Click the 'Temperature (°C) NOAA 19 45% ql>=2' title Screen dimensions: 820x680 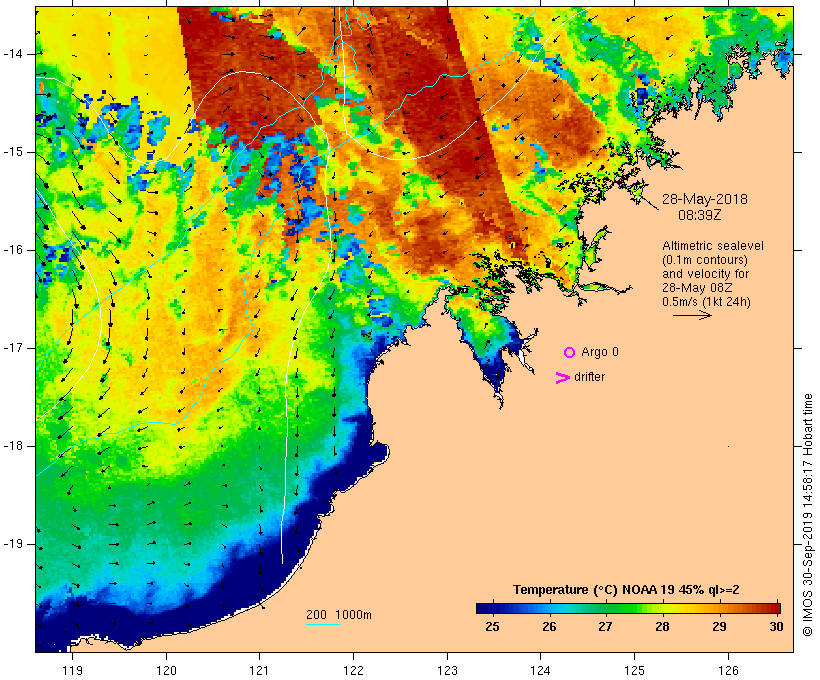(x=626, y=590)
